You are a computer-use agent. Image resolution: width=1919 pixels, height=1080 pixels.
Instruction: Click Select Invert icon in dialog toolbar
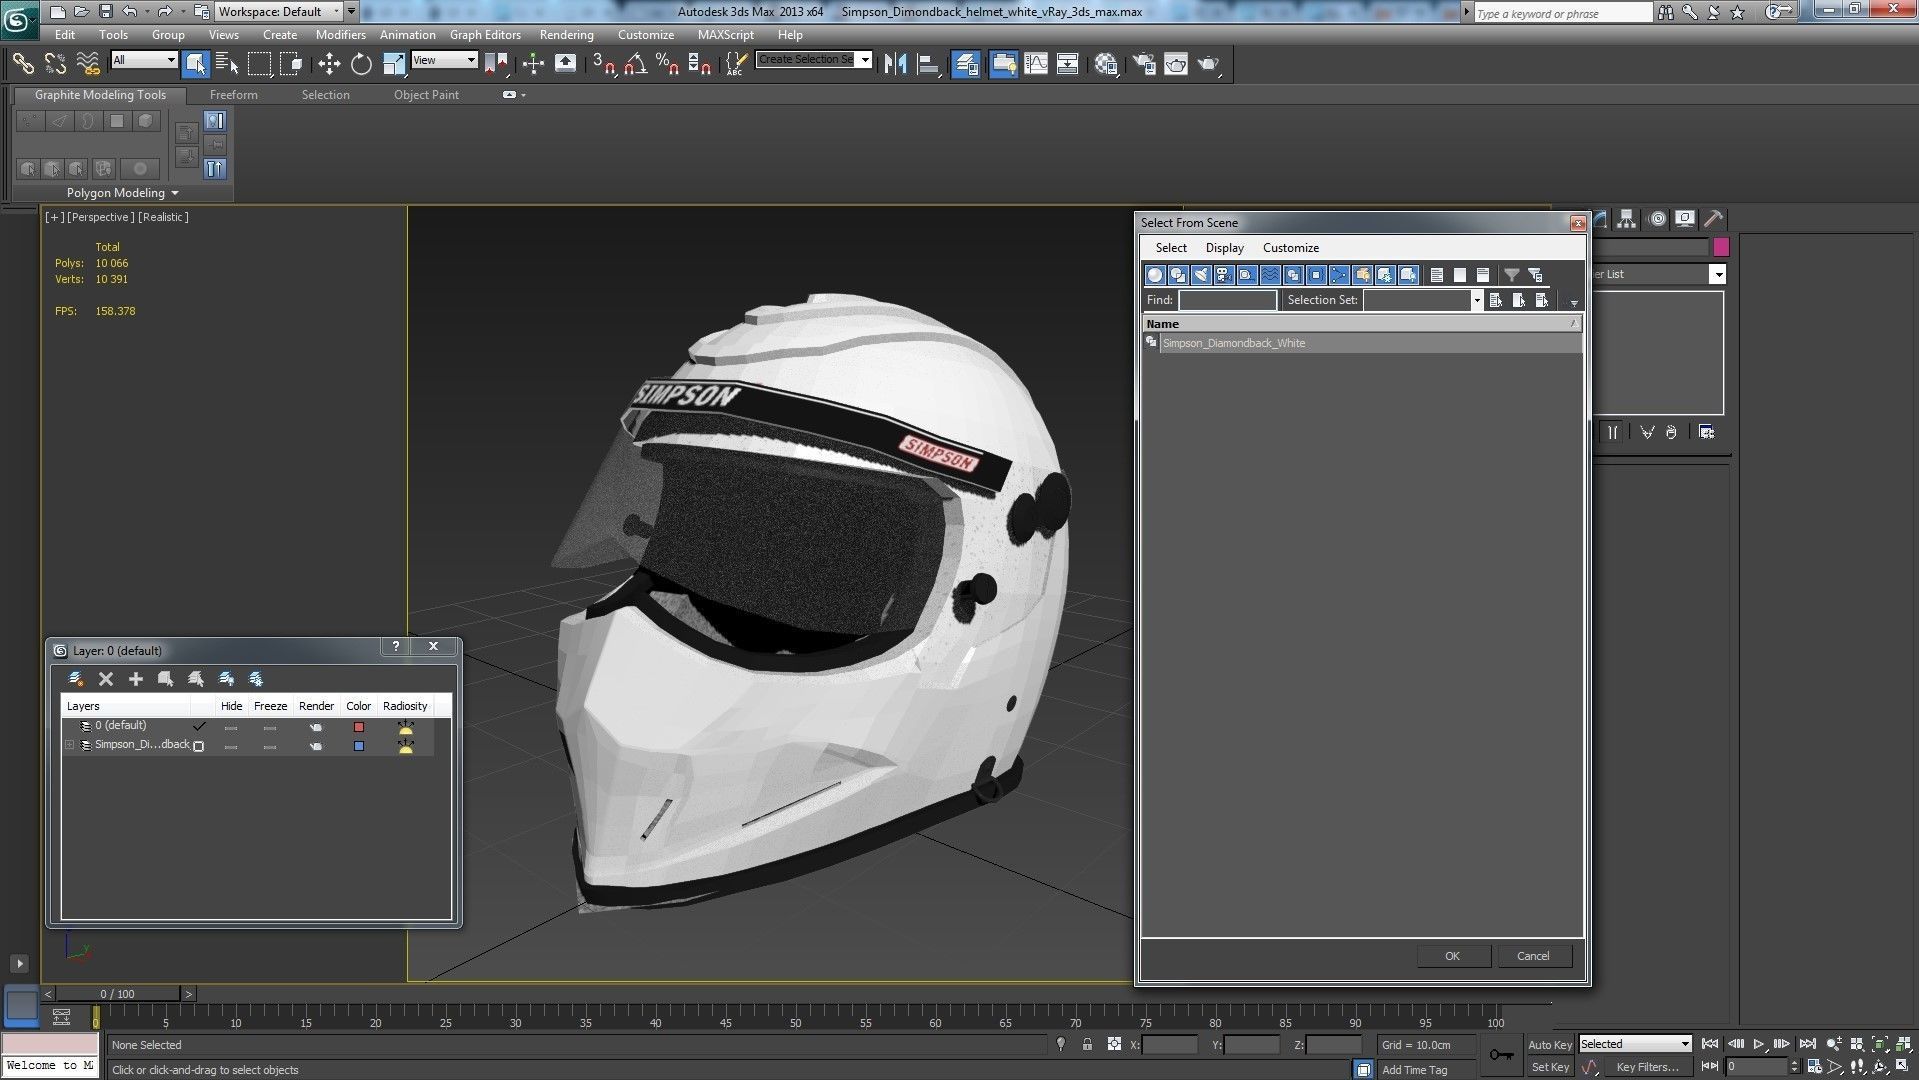(1483, 274)
